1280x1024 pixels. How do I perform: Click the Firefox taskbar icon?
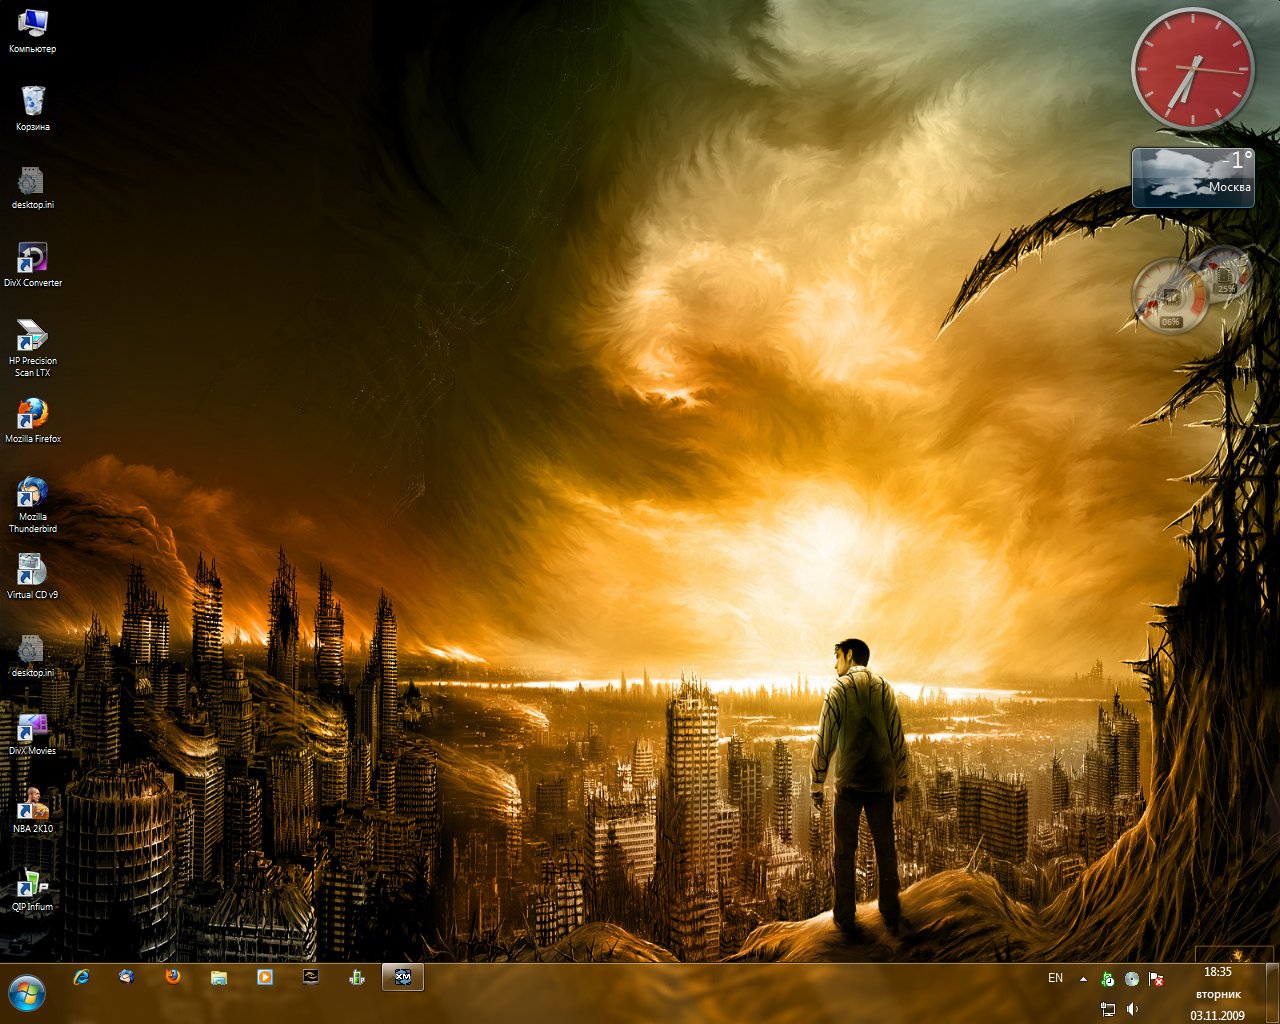(173, 977)
